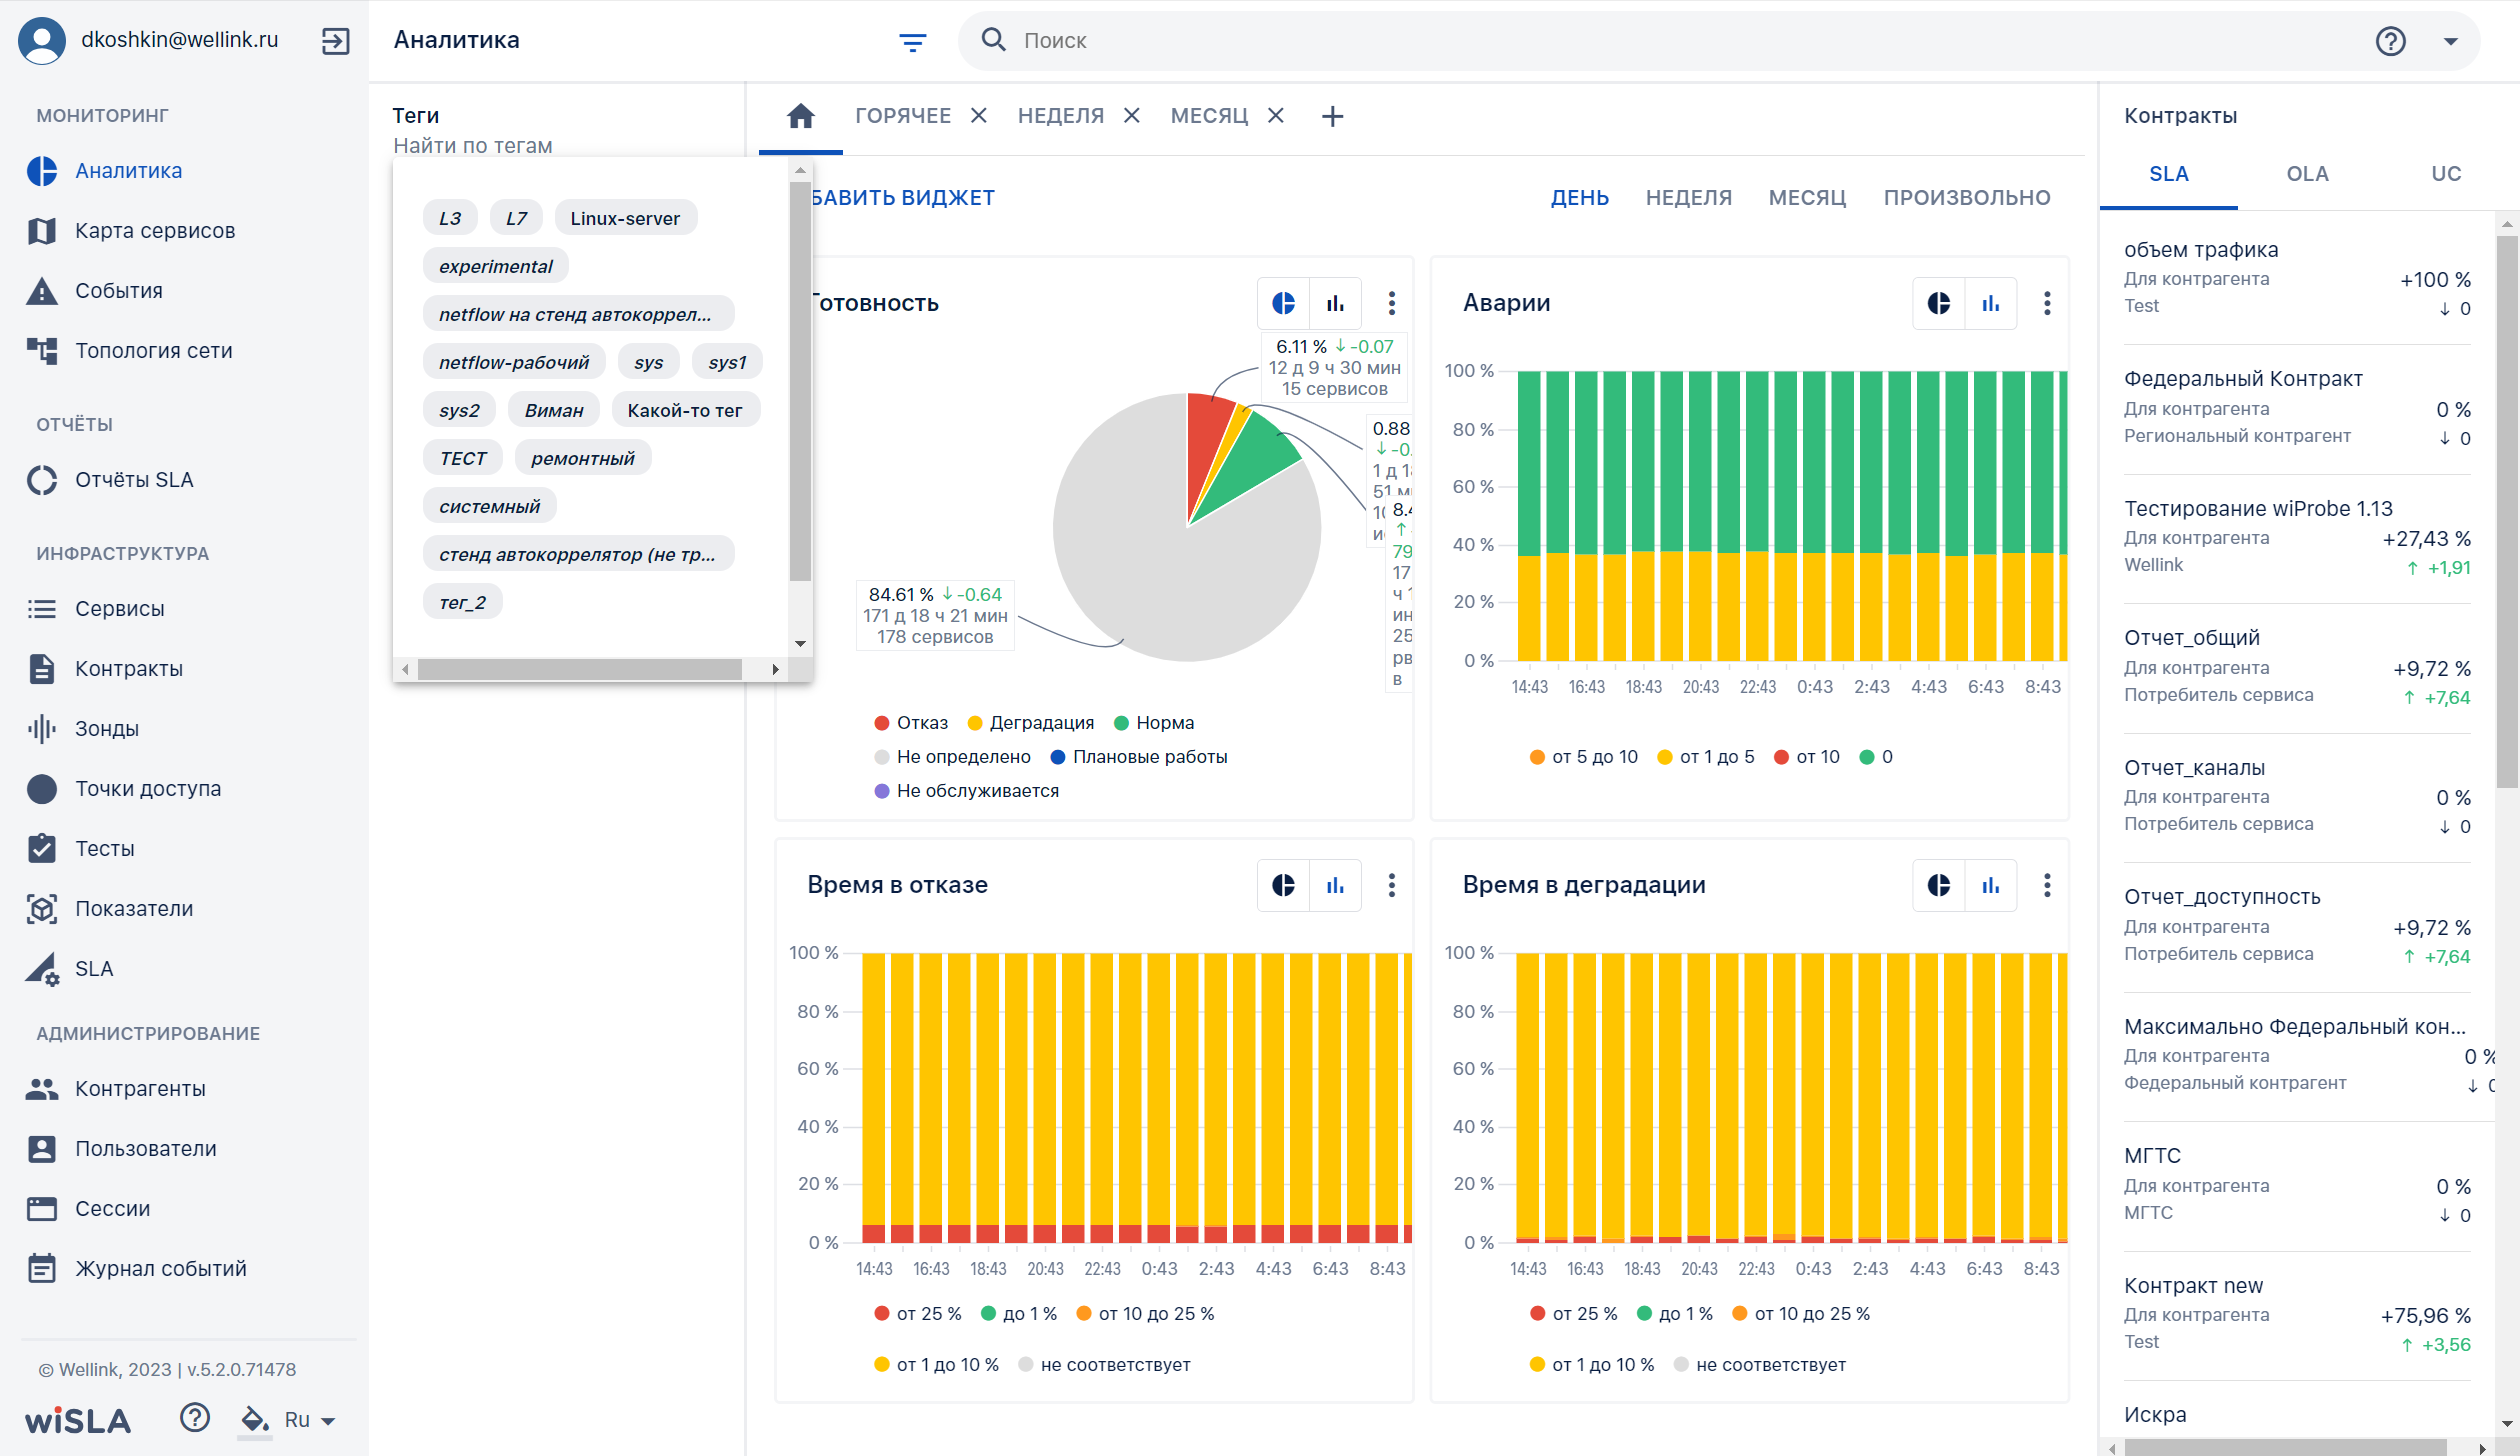The image size is (2520, 1456).
Task: Click the theme paint bucket icon at the bottom
Action: [254, 1419]
